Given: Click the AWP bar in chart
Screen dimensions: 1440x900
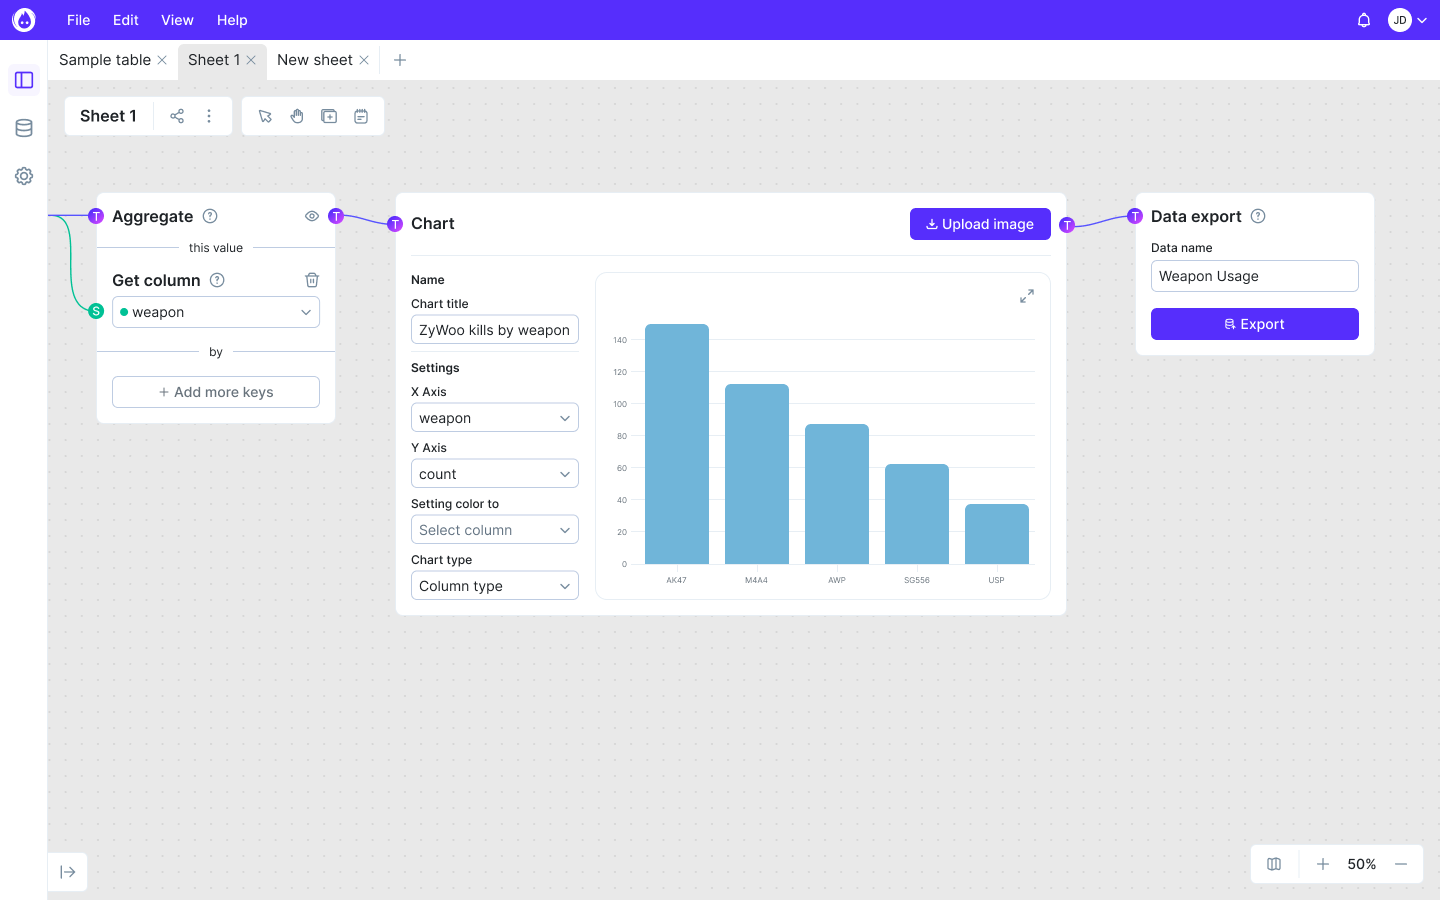Looking at the screenshot, I should [x=837, y=494].
